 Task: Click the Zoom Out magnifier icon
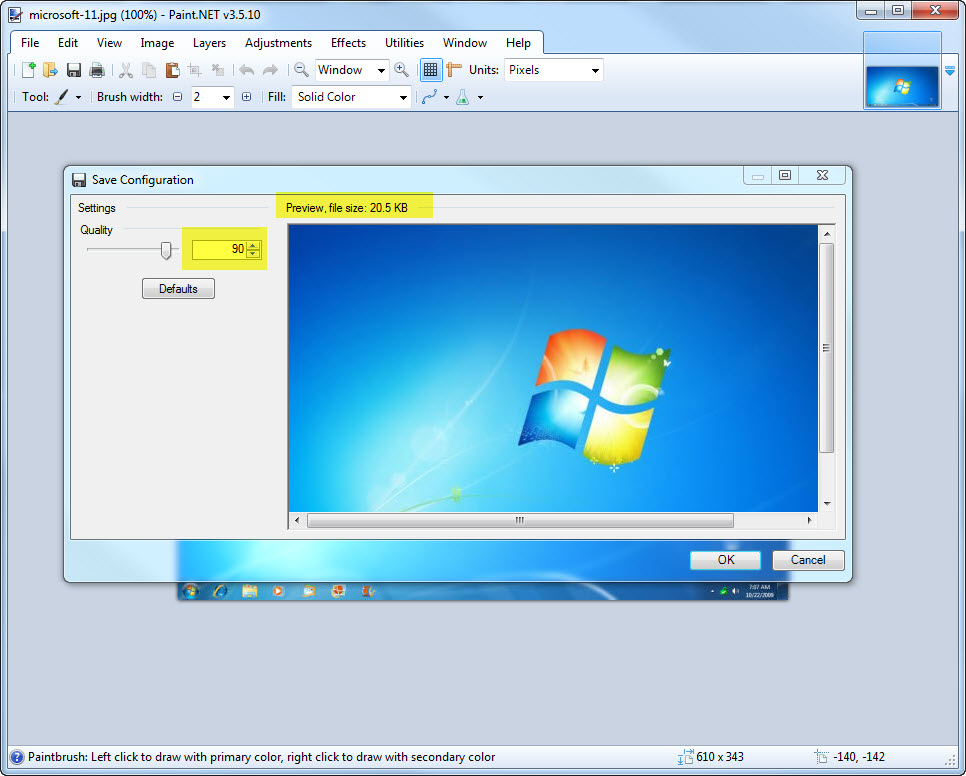click(301, 70)
